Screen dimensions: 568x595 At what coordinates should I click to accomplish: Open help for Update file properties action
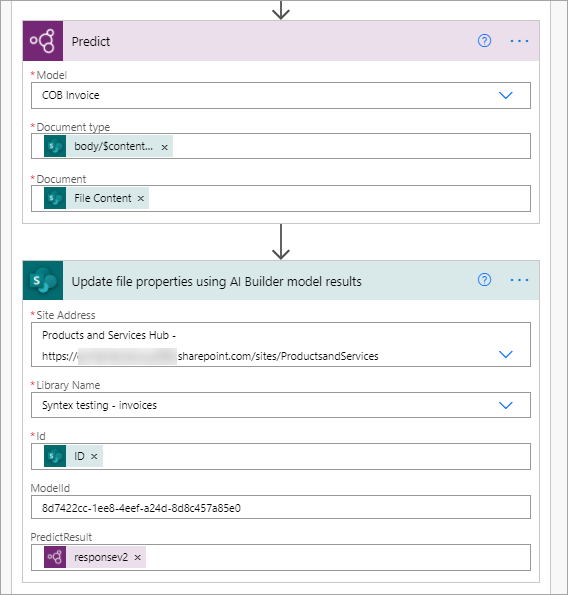(x=484, y=280)
